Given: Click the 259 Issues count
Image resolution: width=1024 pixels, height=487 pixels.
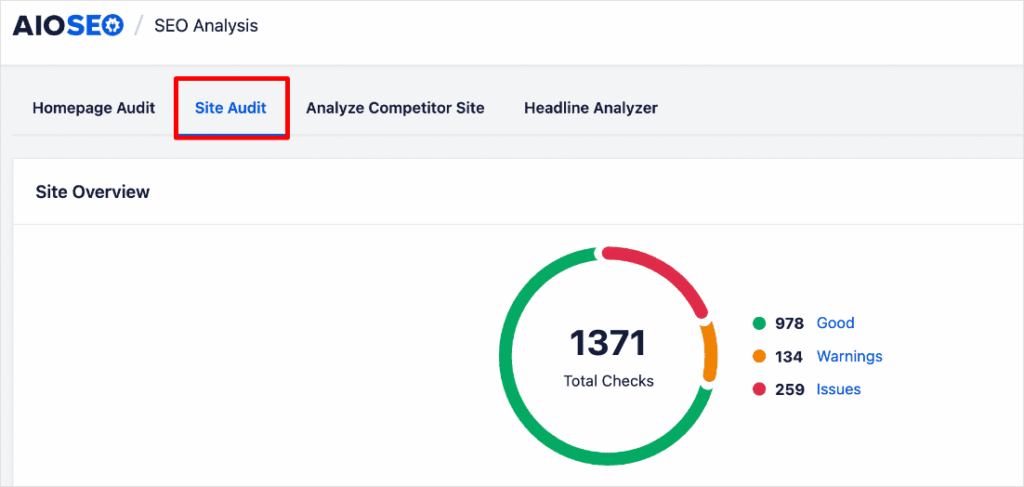Looking at the screenshot, I should [790, 390].
